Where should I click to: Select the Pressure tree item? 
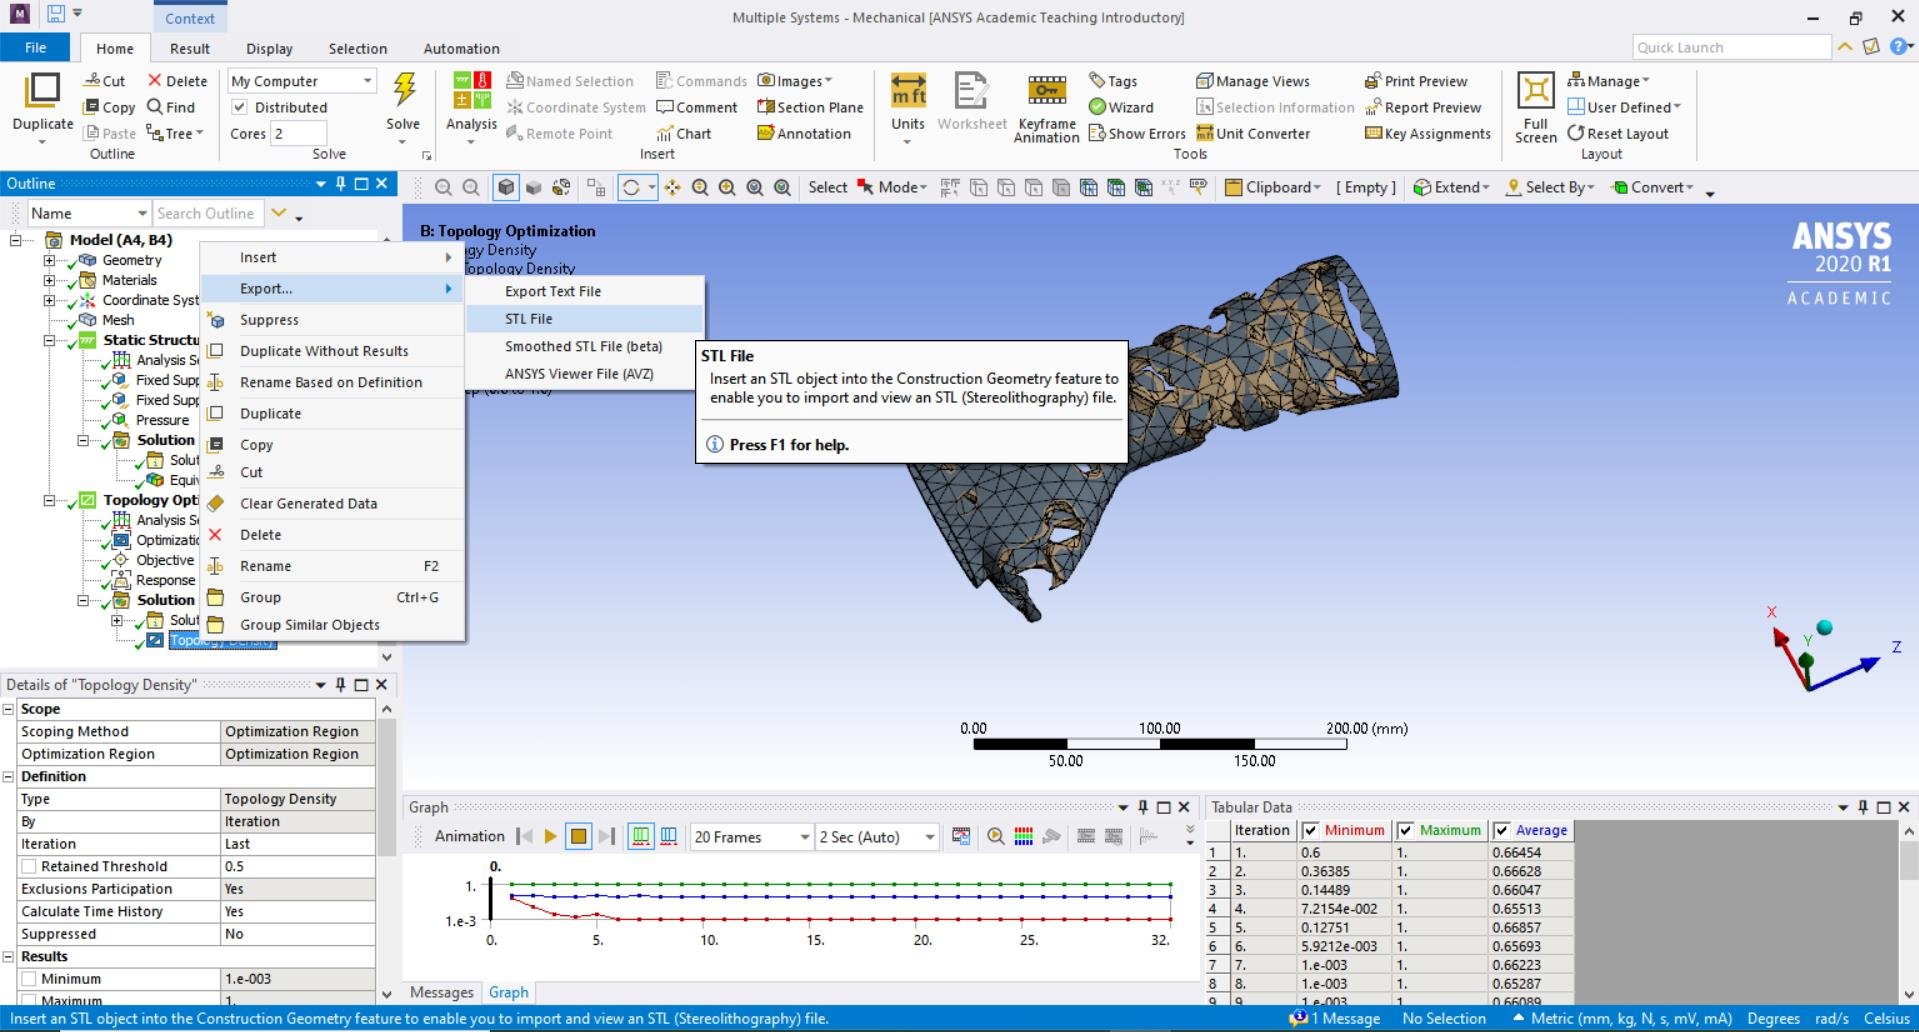162,420
